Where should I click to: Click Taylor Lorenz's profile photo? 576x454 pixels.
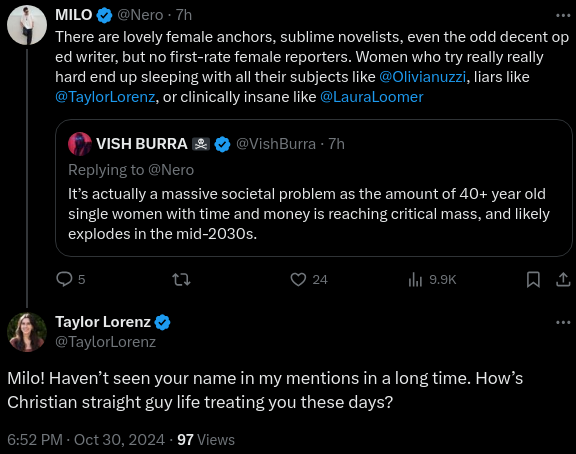pos(27,332)
